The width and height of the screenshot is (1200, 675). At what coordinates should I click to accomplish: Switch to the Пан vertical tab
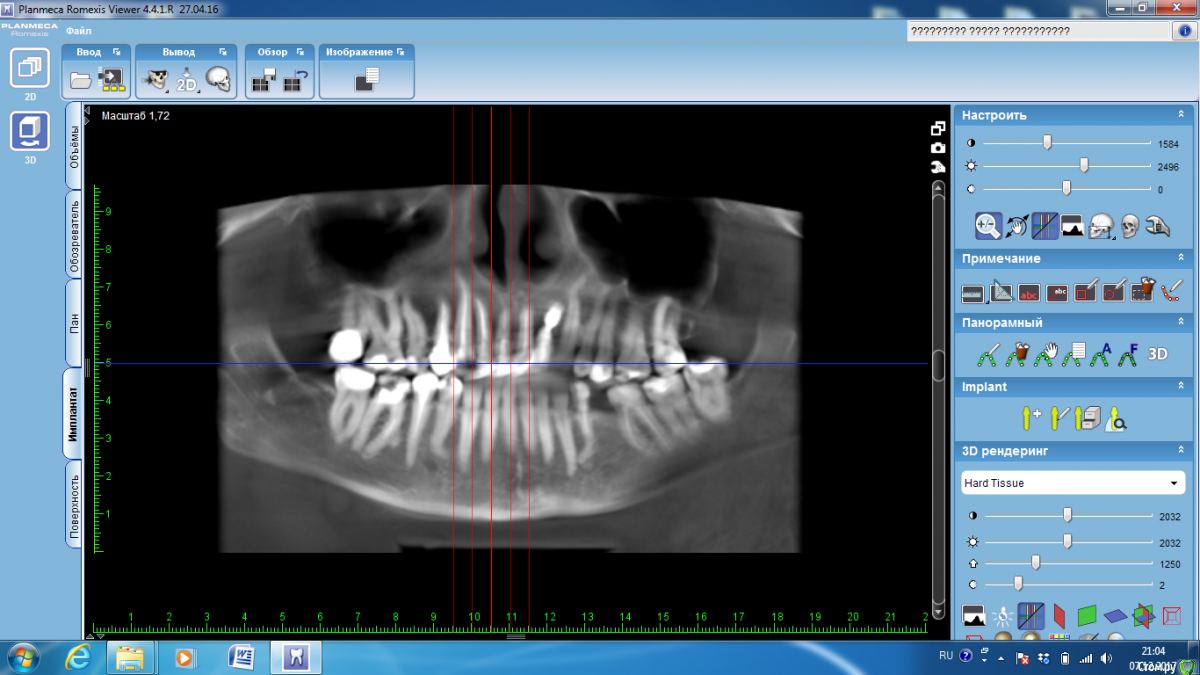74,323
